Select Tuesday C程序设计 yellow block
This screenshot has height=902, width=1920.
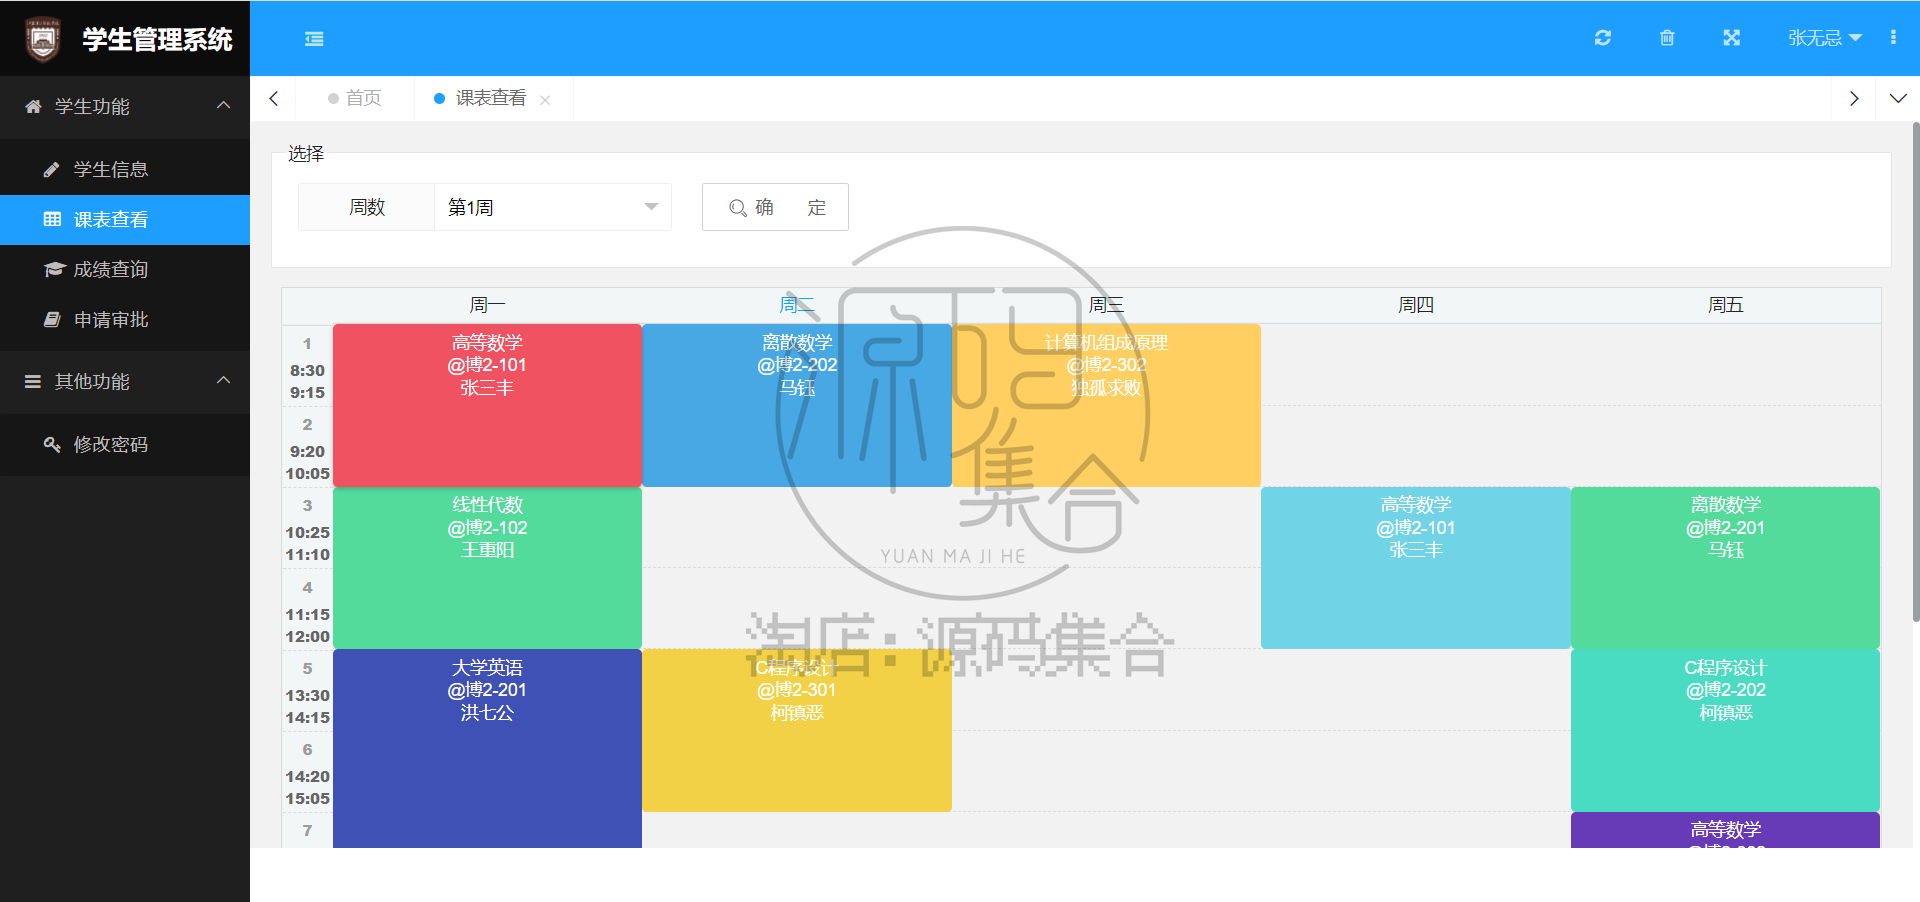797,730
